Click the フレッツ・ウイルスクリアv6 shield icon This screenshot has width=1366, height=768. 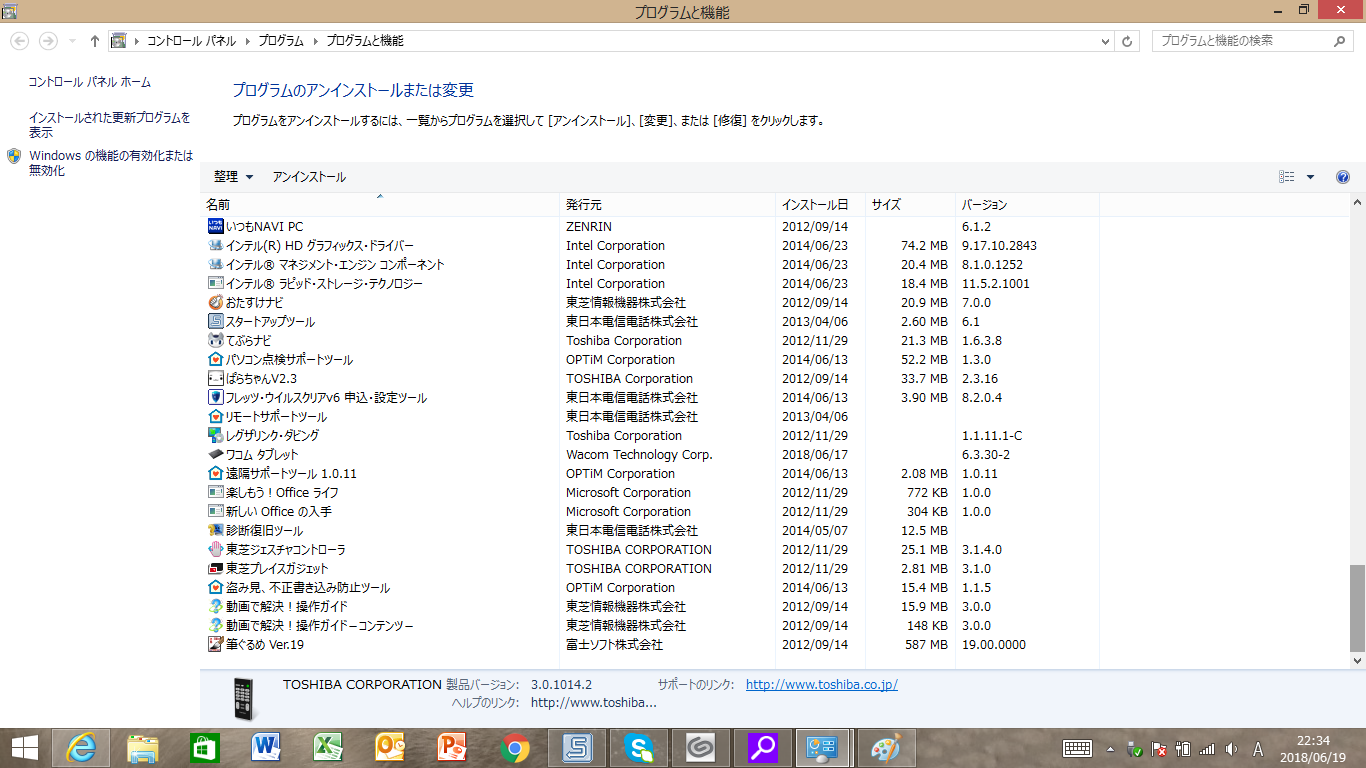(215, 397)
